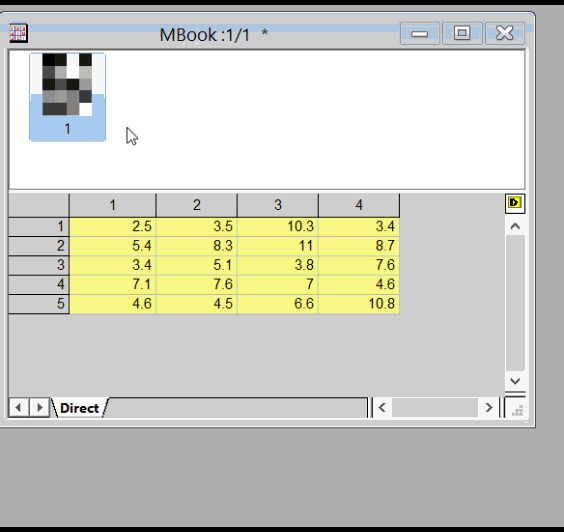This screenshot has height=532, width=564.
Task: Click the yellow D data-mode icon
Action: (515, 203)
